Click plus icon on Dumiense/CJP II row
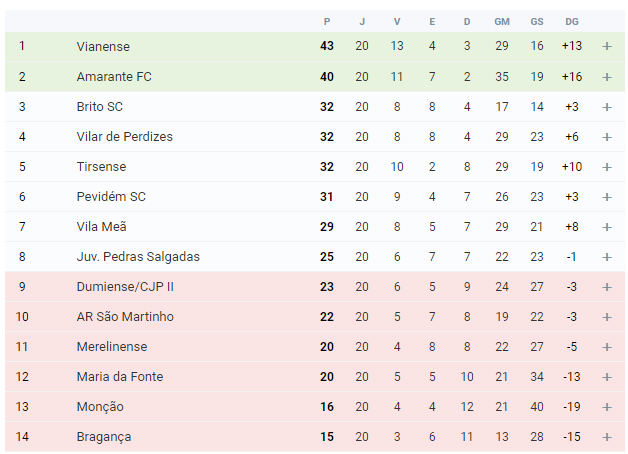The height and width of the screenshot is (454, 628). [x=607, y=287]
